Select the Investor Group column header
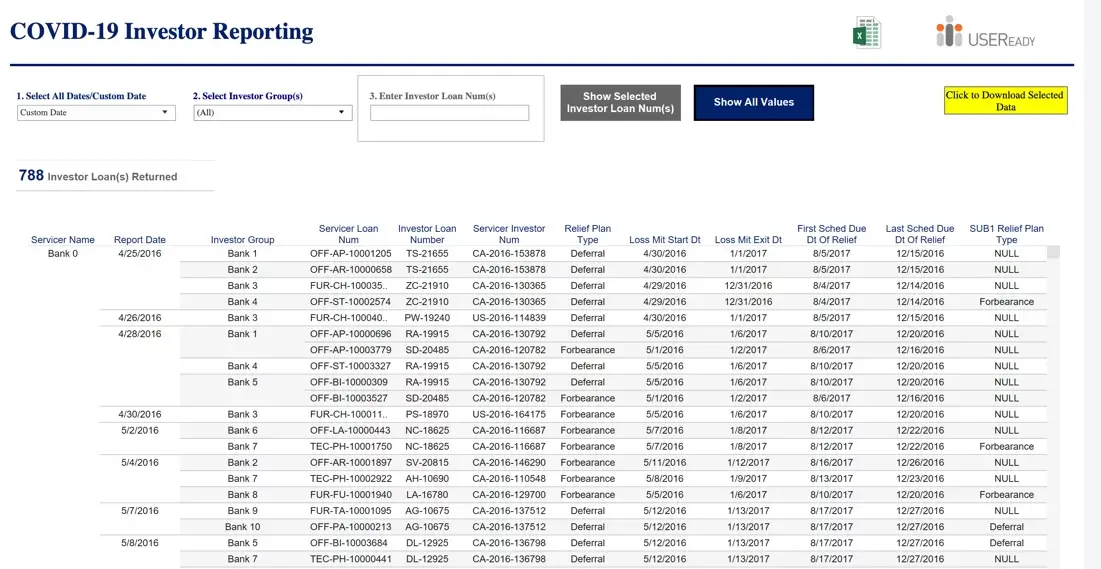The width and height of the screenshot is (1101, 569). click(243, 240)
